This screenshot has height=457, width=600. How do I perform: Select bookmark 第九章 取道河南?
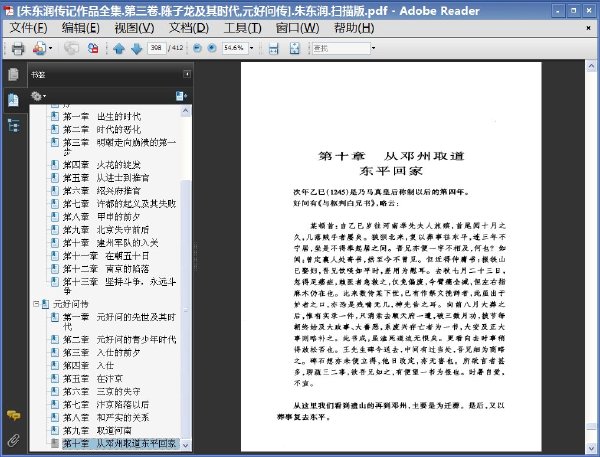[97, 431]
